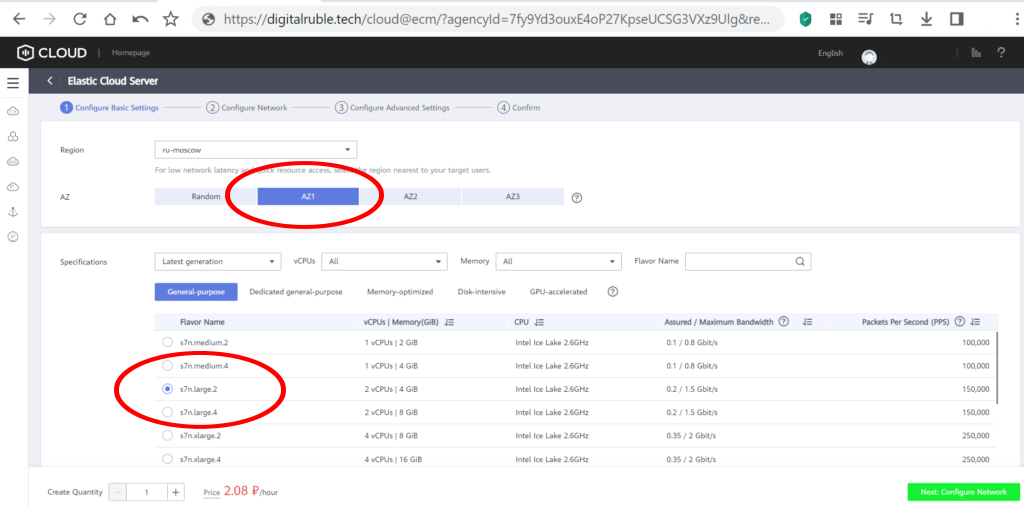
Task: Click the fourth sidebar cloud icon
Action: 12,187
